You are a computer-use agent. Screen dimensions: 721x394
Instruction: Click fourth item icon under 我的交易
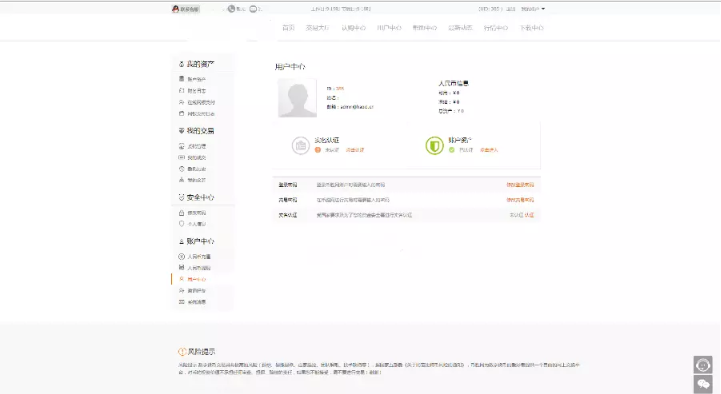[181, 180]
